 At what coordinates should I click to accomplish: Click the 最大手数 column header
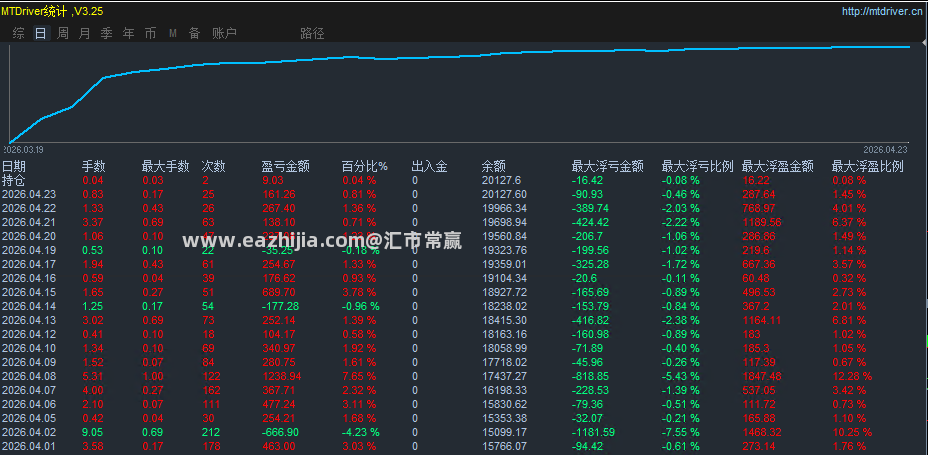(166, 167)
